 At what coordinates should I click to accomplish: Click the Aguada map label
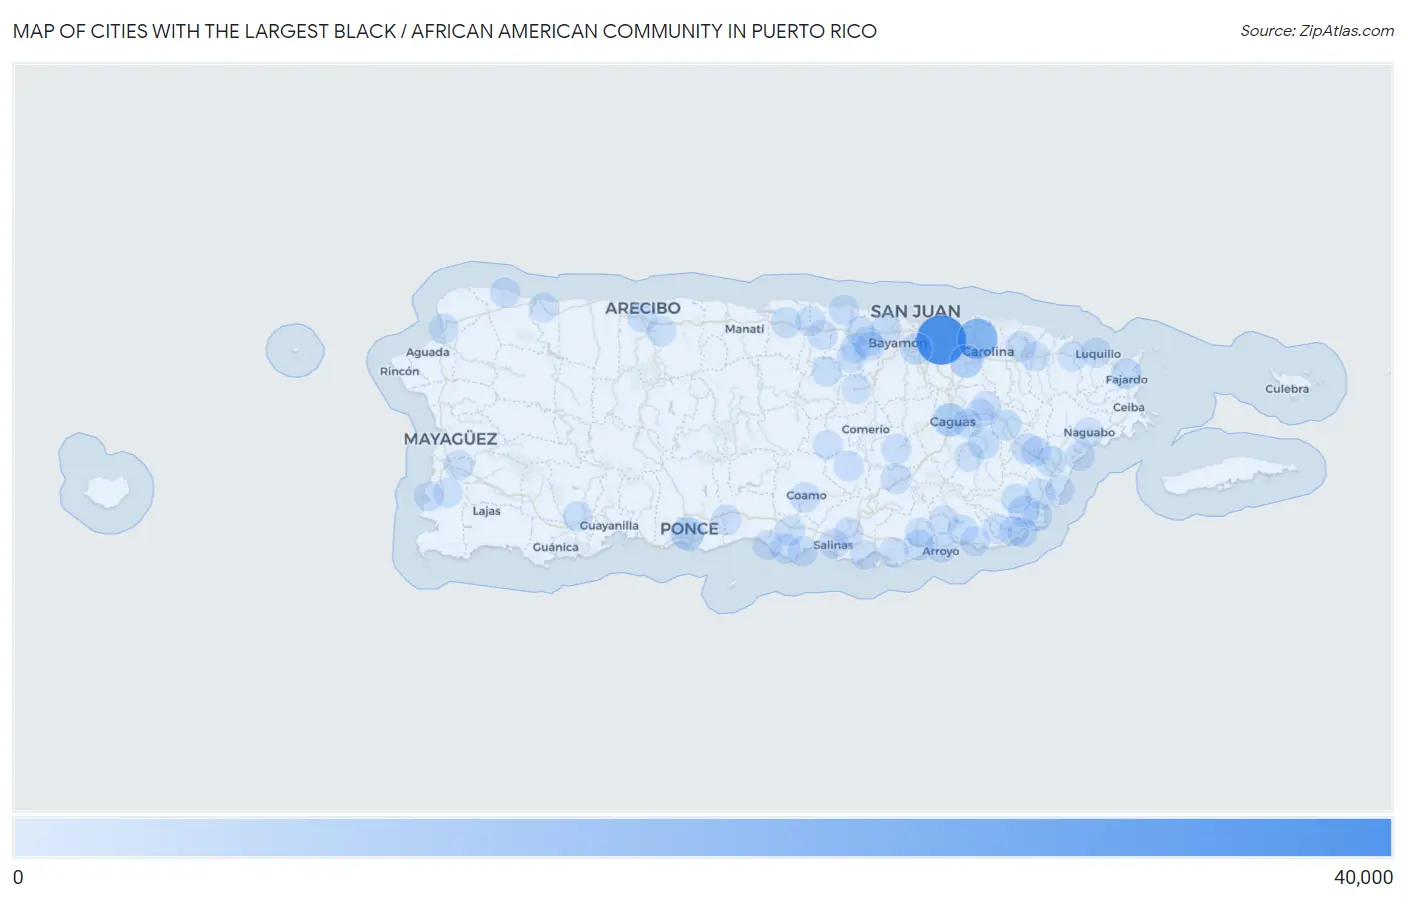point(427,352)
